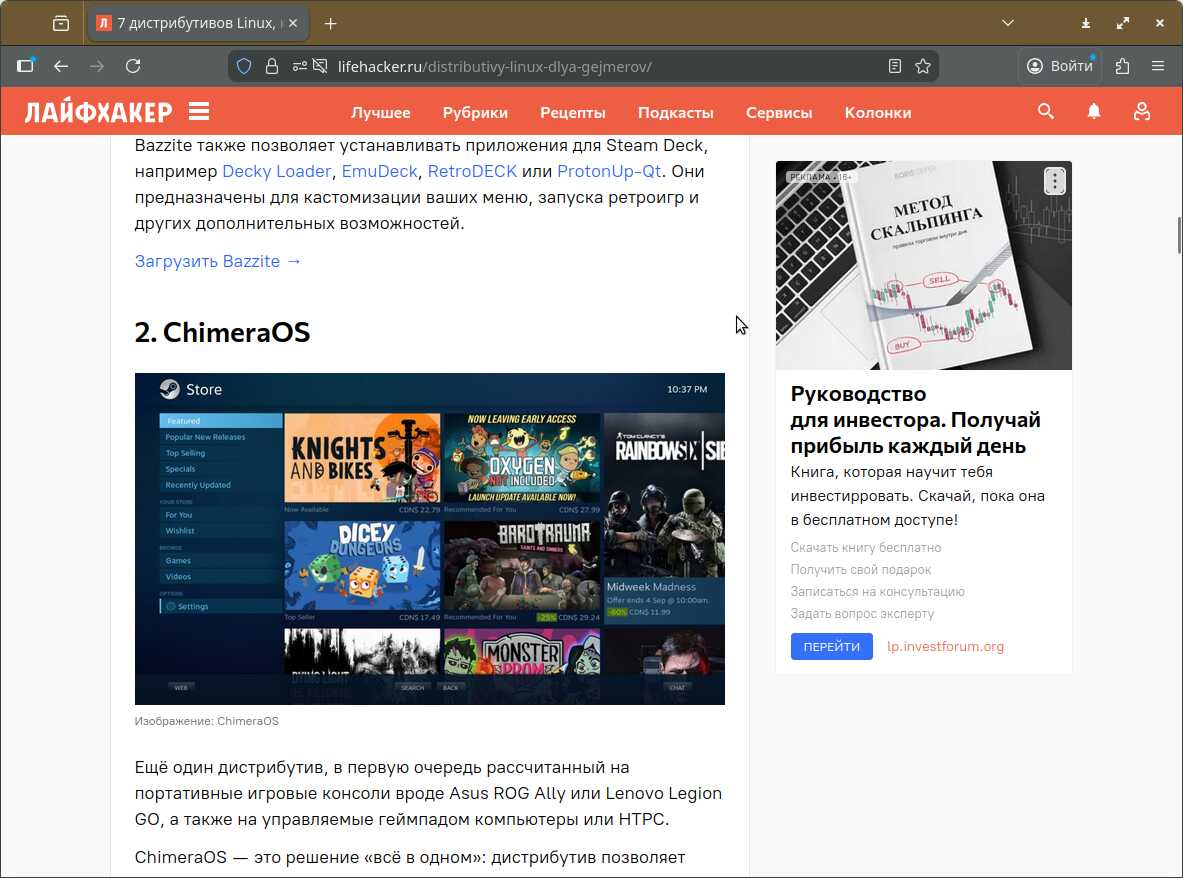Open the site permissions icon in address bar

(x=300, y=66)
